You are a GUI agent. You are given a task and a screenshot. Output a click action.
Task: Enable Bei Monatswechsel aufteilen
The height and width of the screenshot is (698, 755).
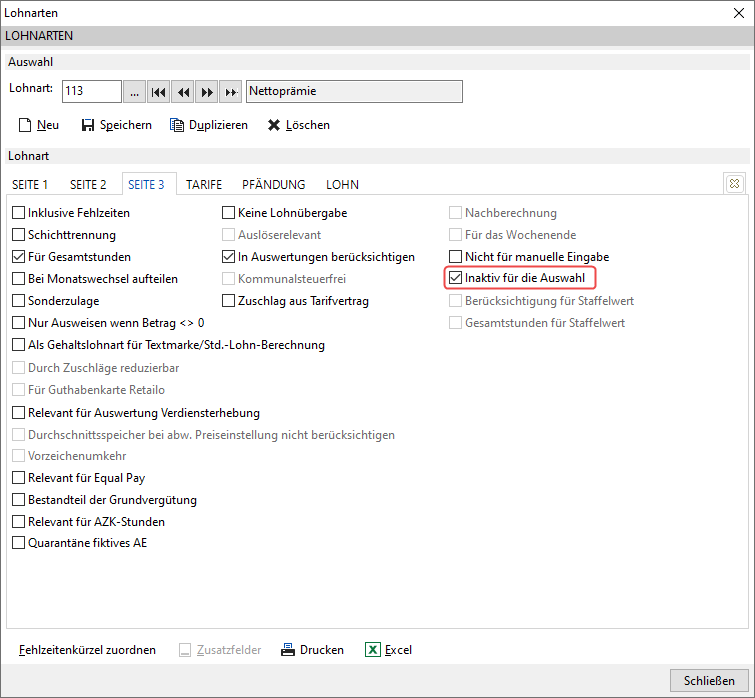[x=18, y=279]
